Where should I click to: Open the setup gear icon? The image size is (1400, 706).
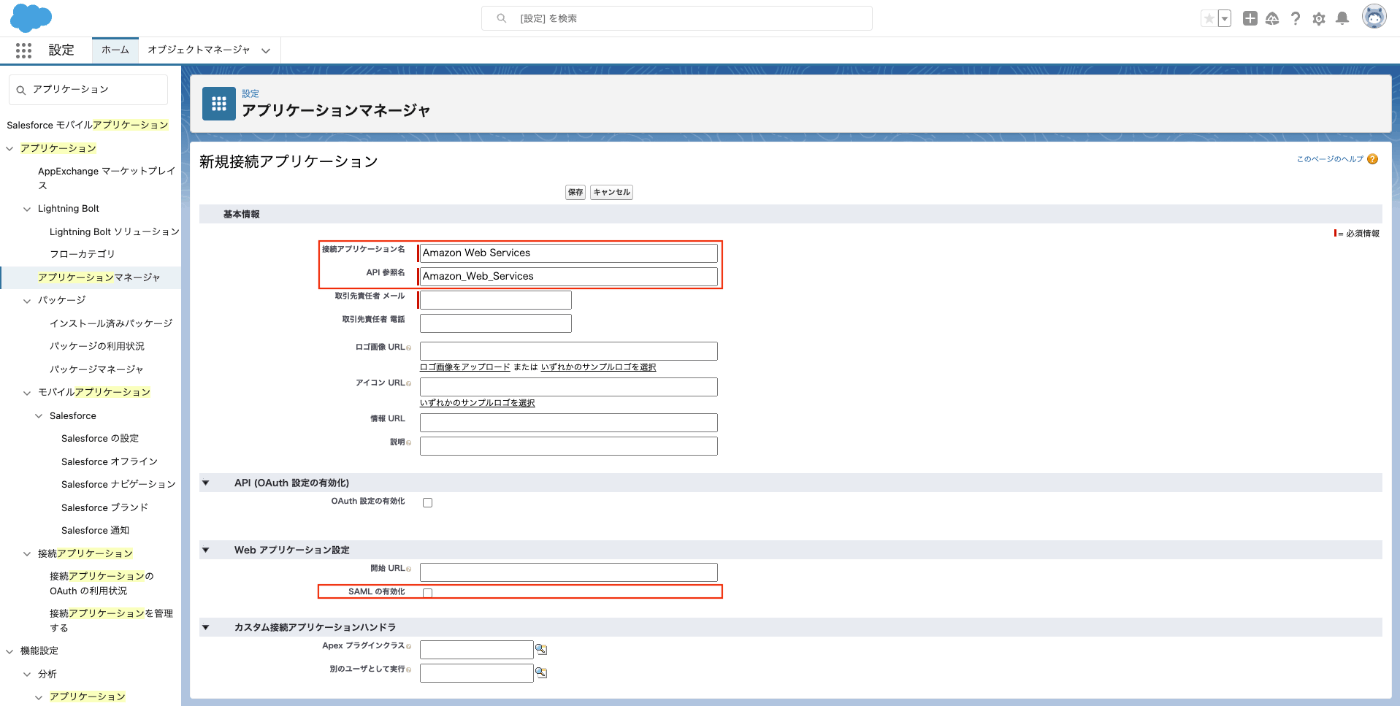click(1319, 18)
